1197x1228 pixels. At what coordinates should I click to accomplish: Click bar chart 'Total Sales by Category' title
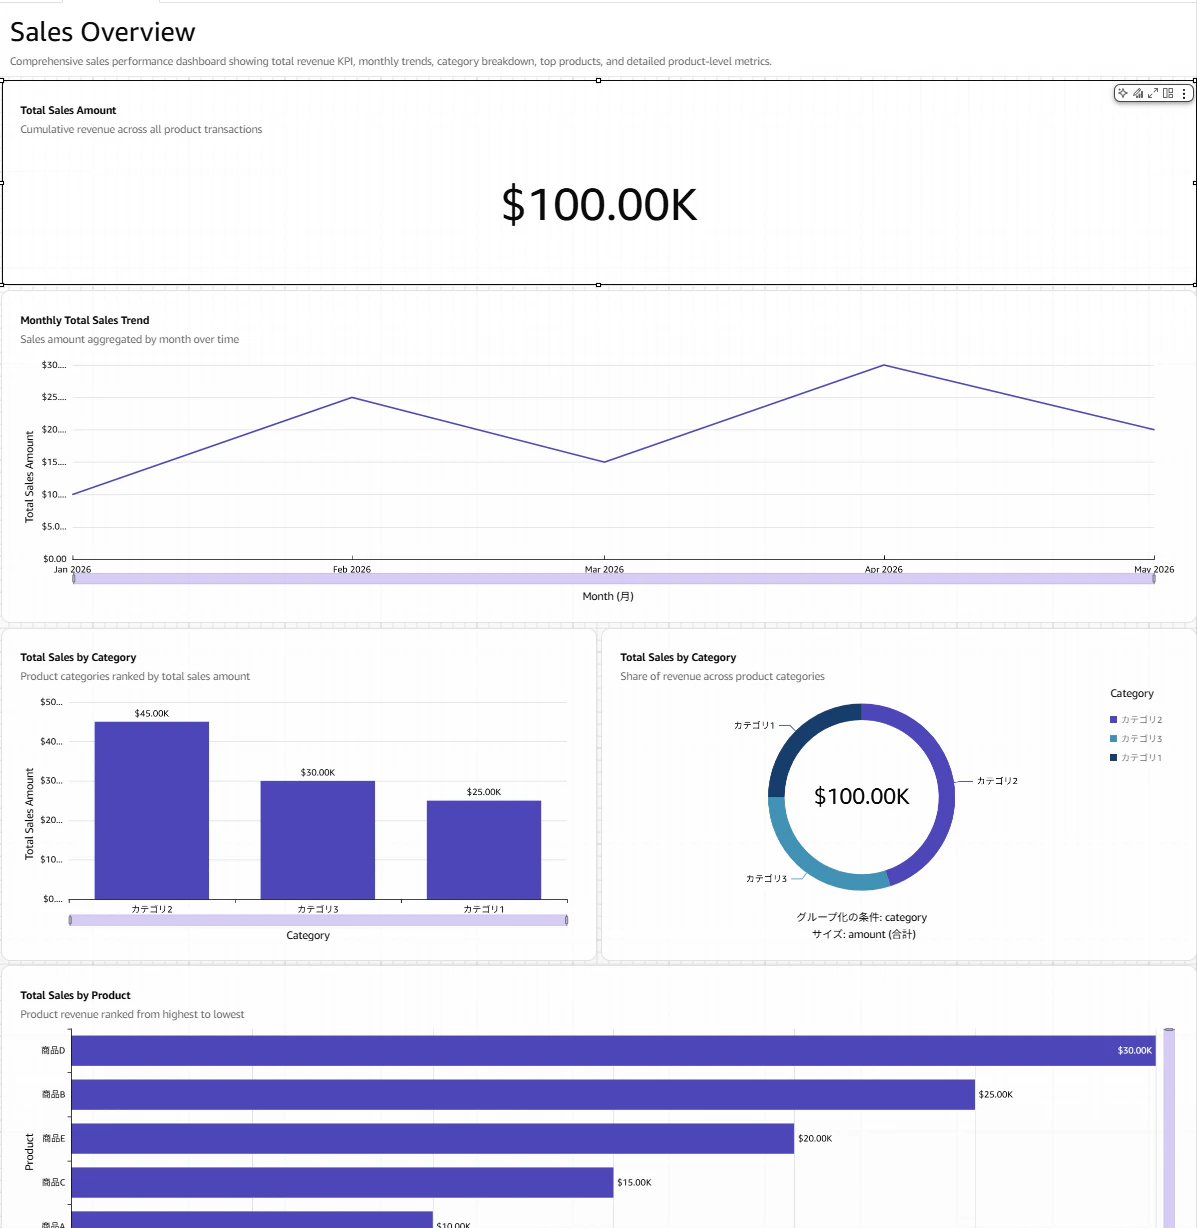pos(78,657)
